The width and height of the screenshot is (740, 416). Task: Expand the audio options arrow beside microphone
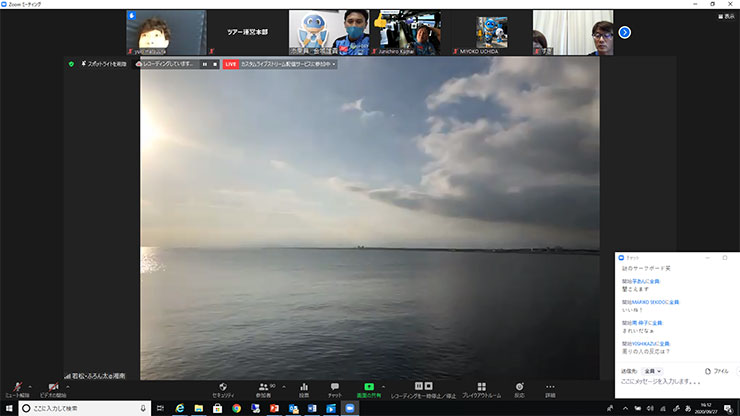(x=29, y=384)
